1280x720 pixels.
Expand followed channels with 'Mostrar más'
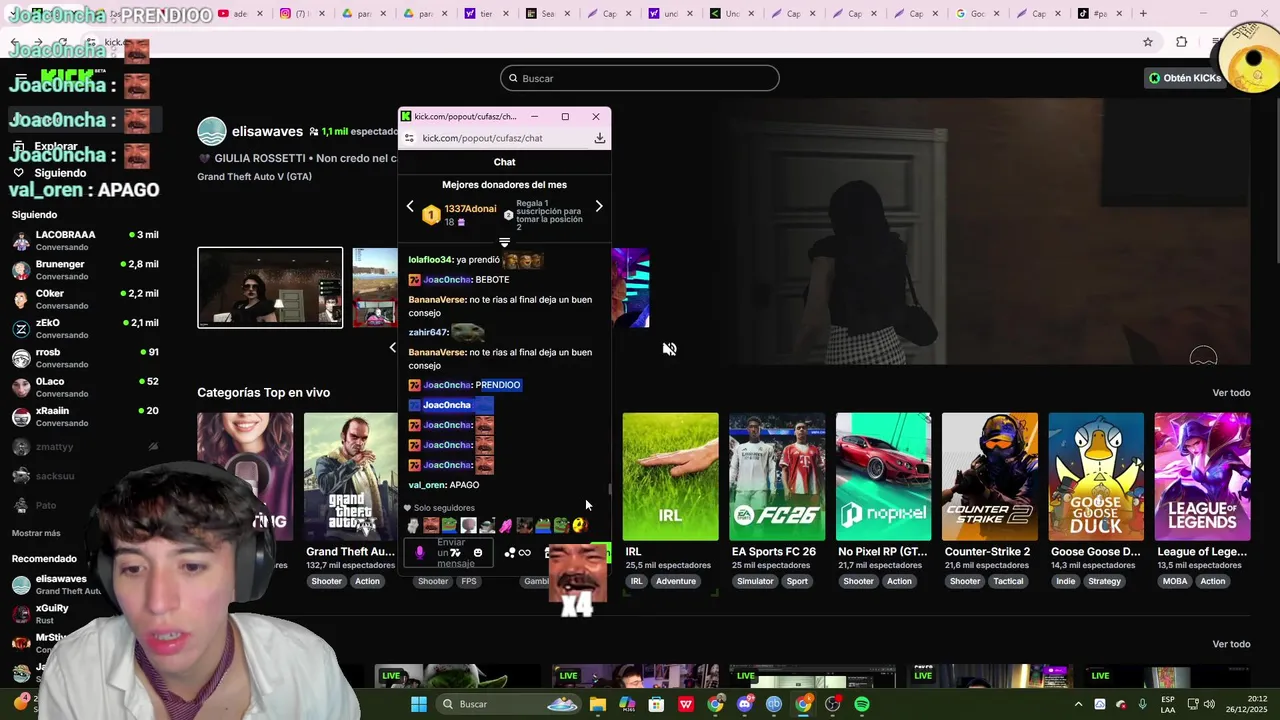36,533
